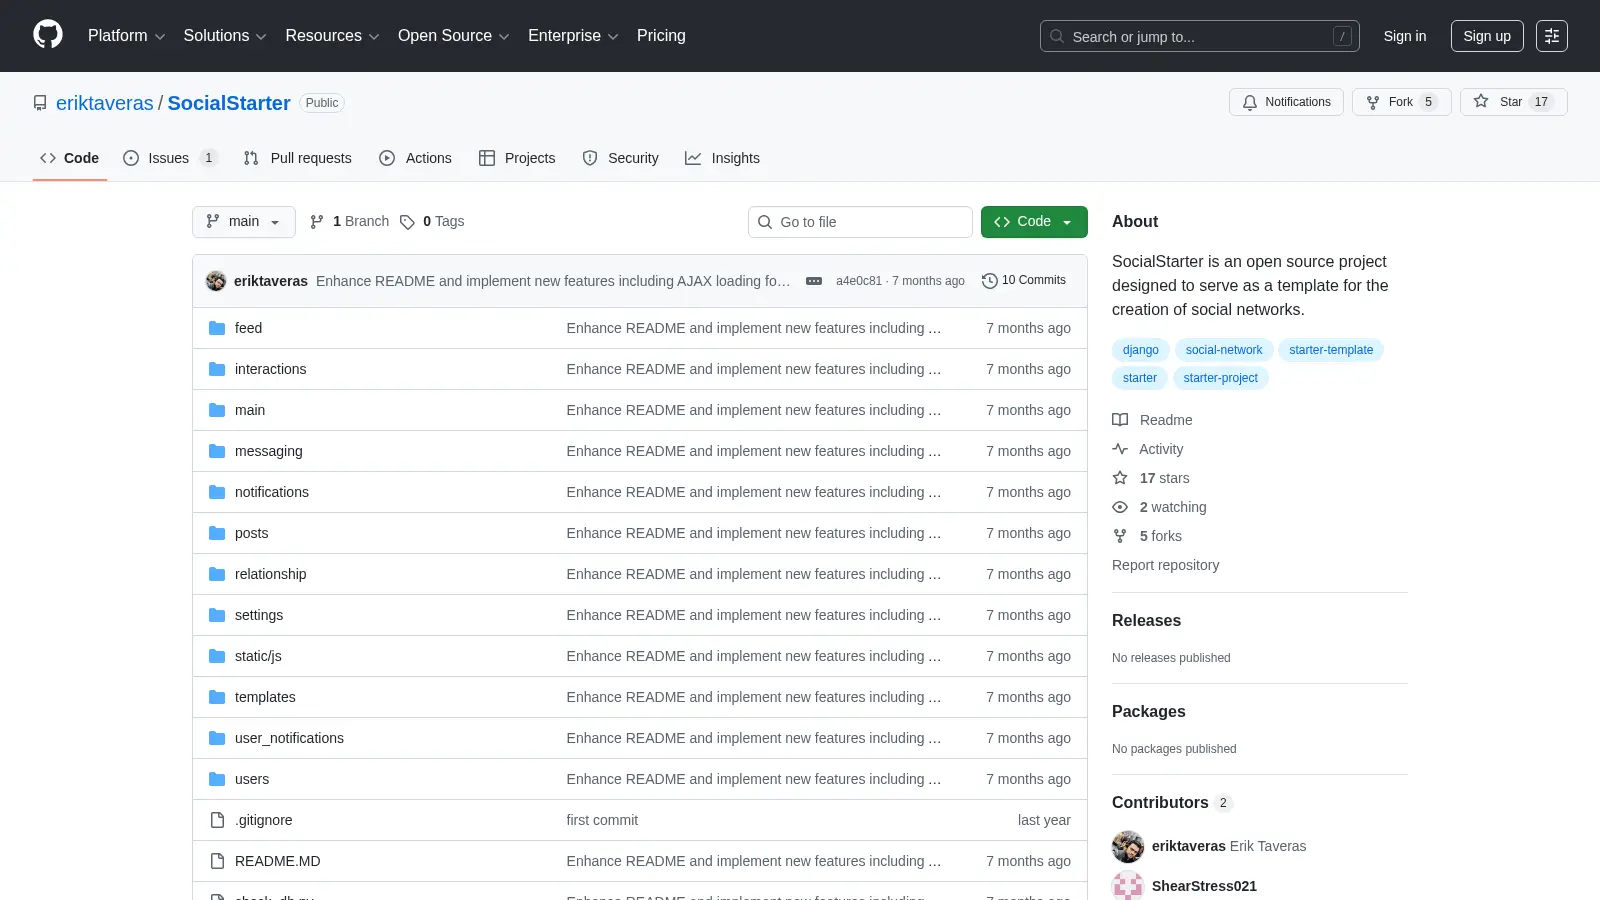Click the fork icon beside 5 forks
This screenshot has height=900, width=1600.
[1120, 536]
